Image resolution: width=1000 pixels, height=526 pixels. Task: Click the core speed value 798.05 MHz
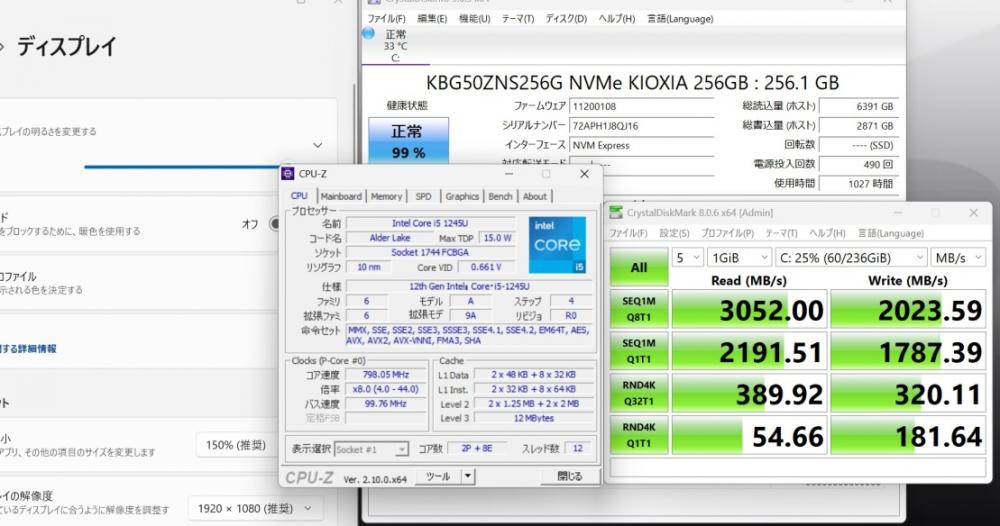[x=386, y=375]
